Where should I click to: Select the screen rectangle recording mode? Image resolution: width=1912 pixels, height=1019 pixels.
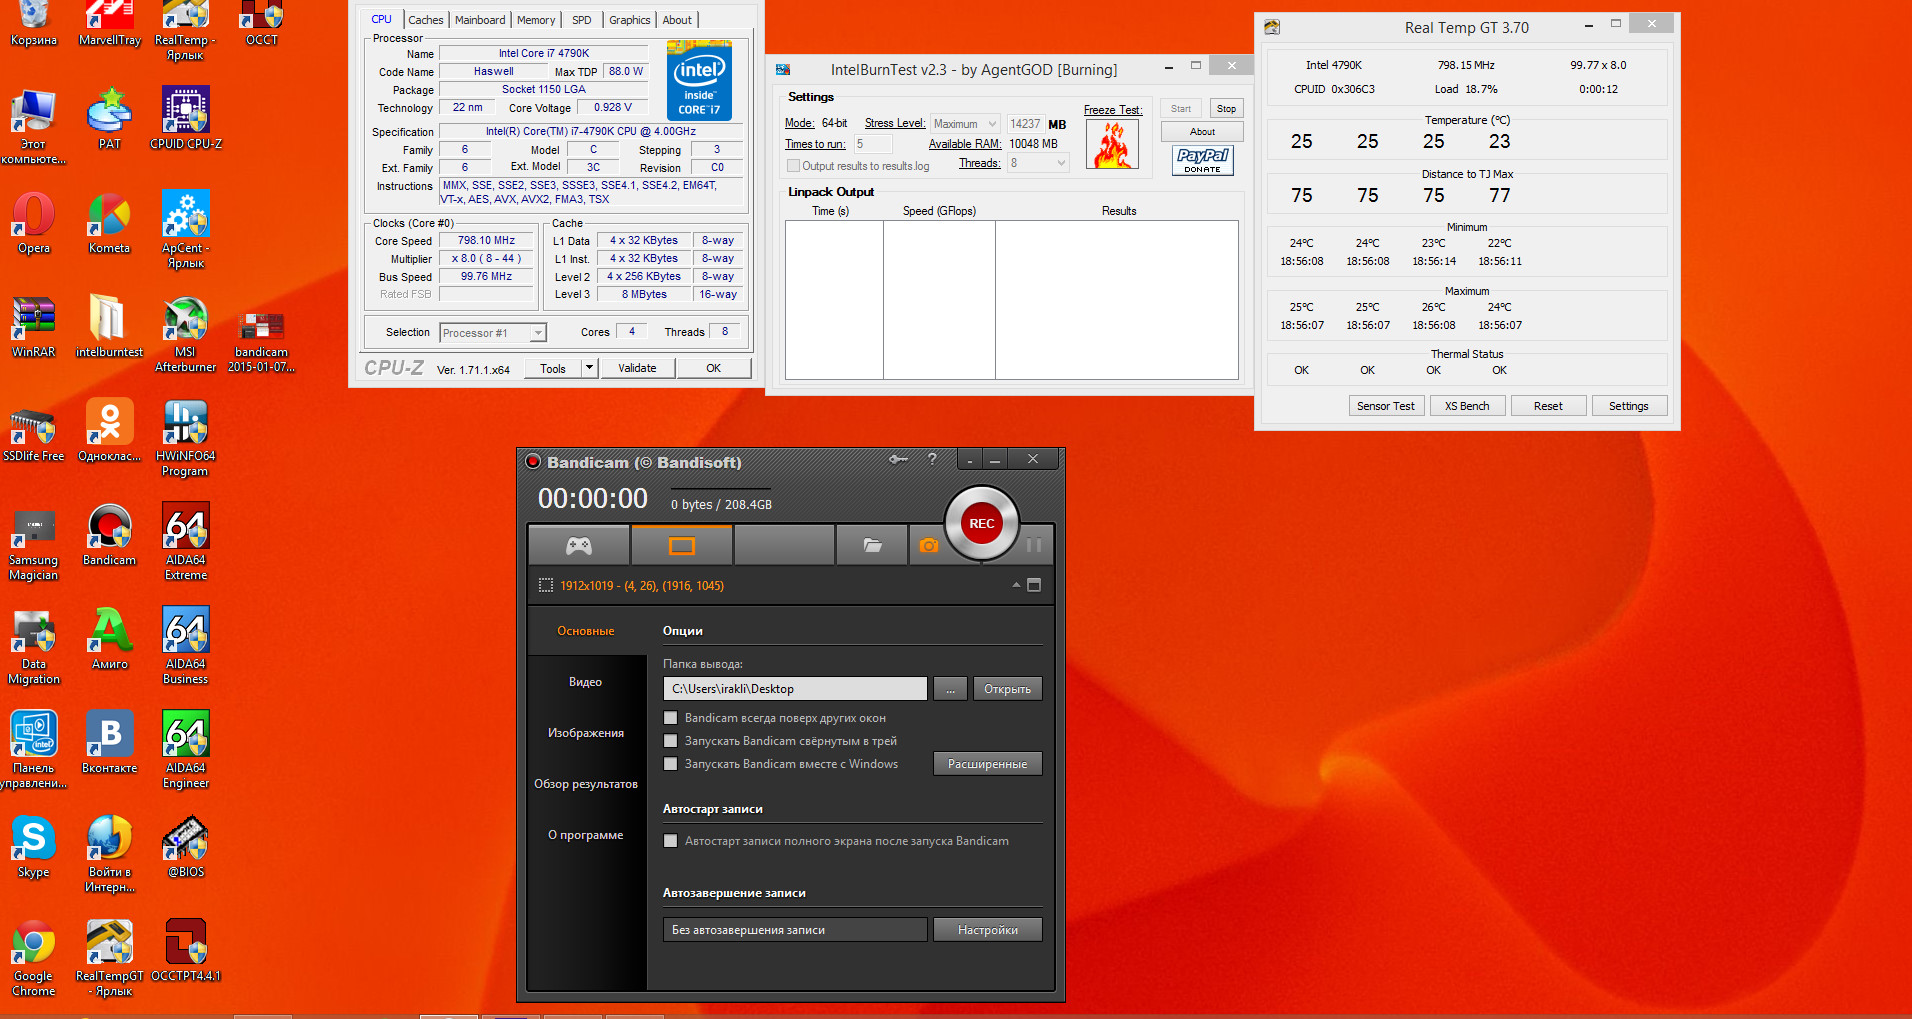tap(682, 546)
